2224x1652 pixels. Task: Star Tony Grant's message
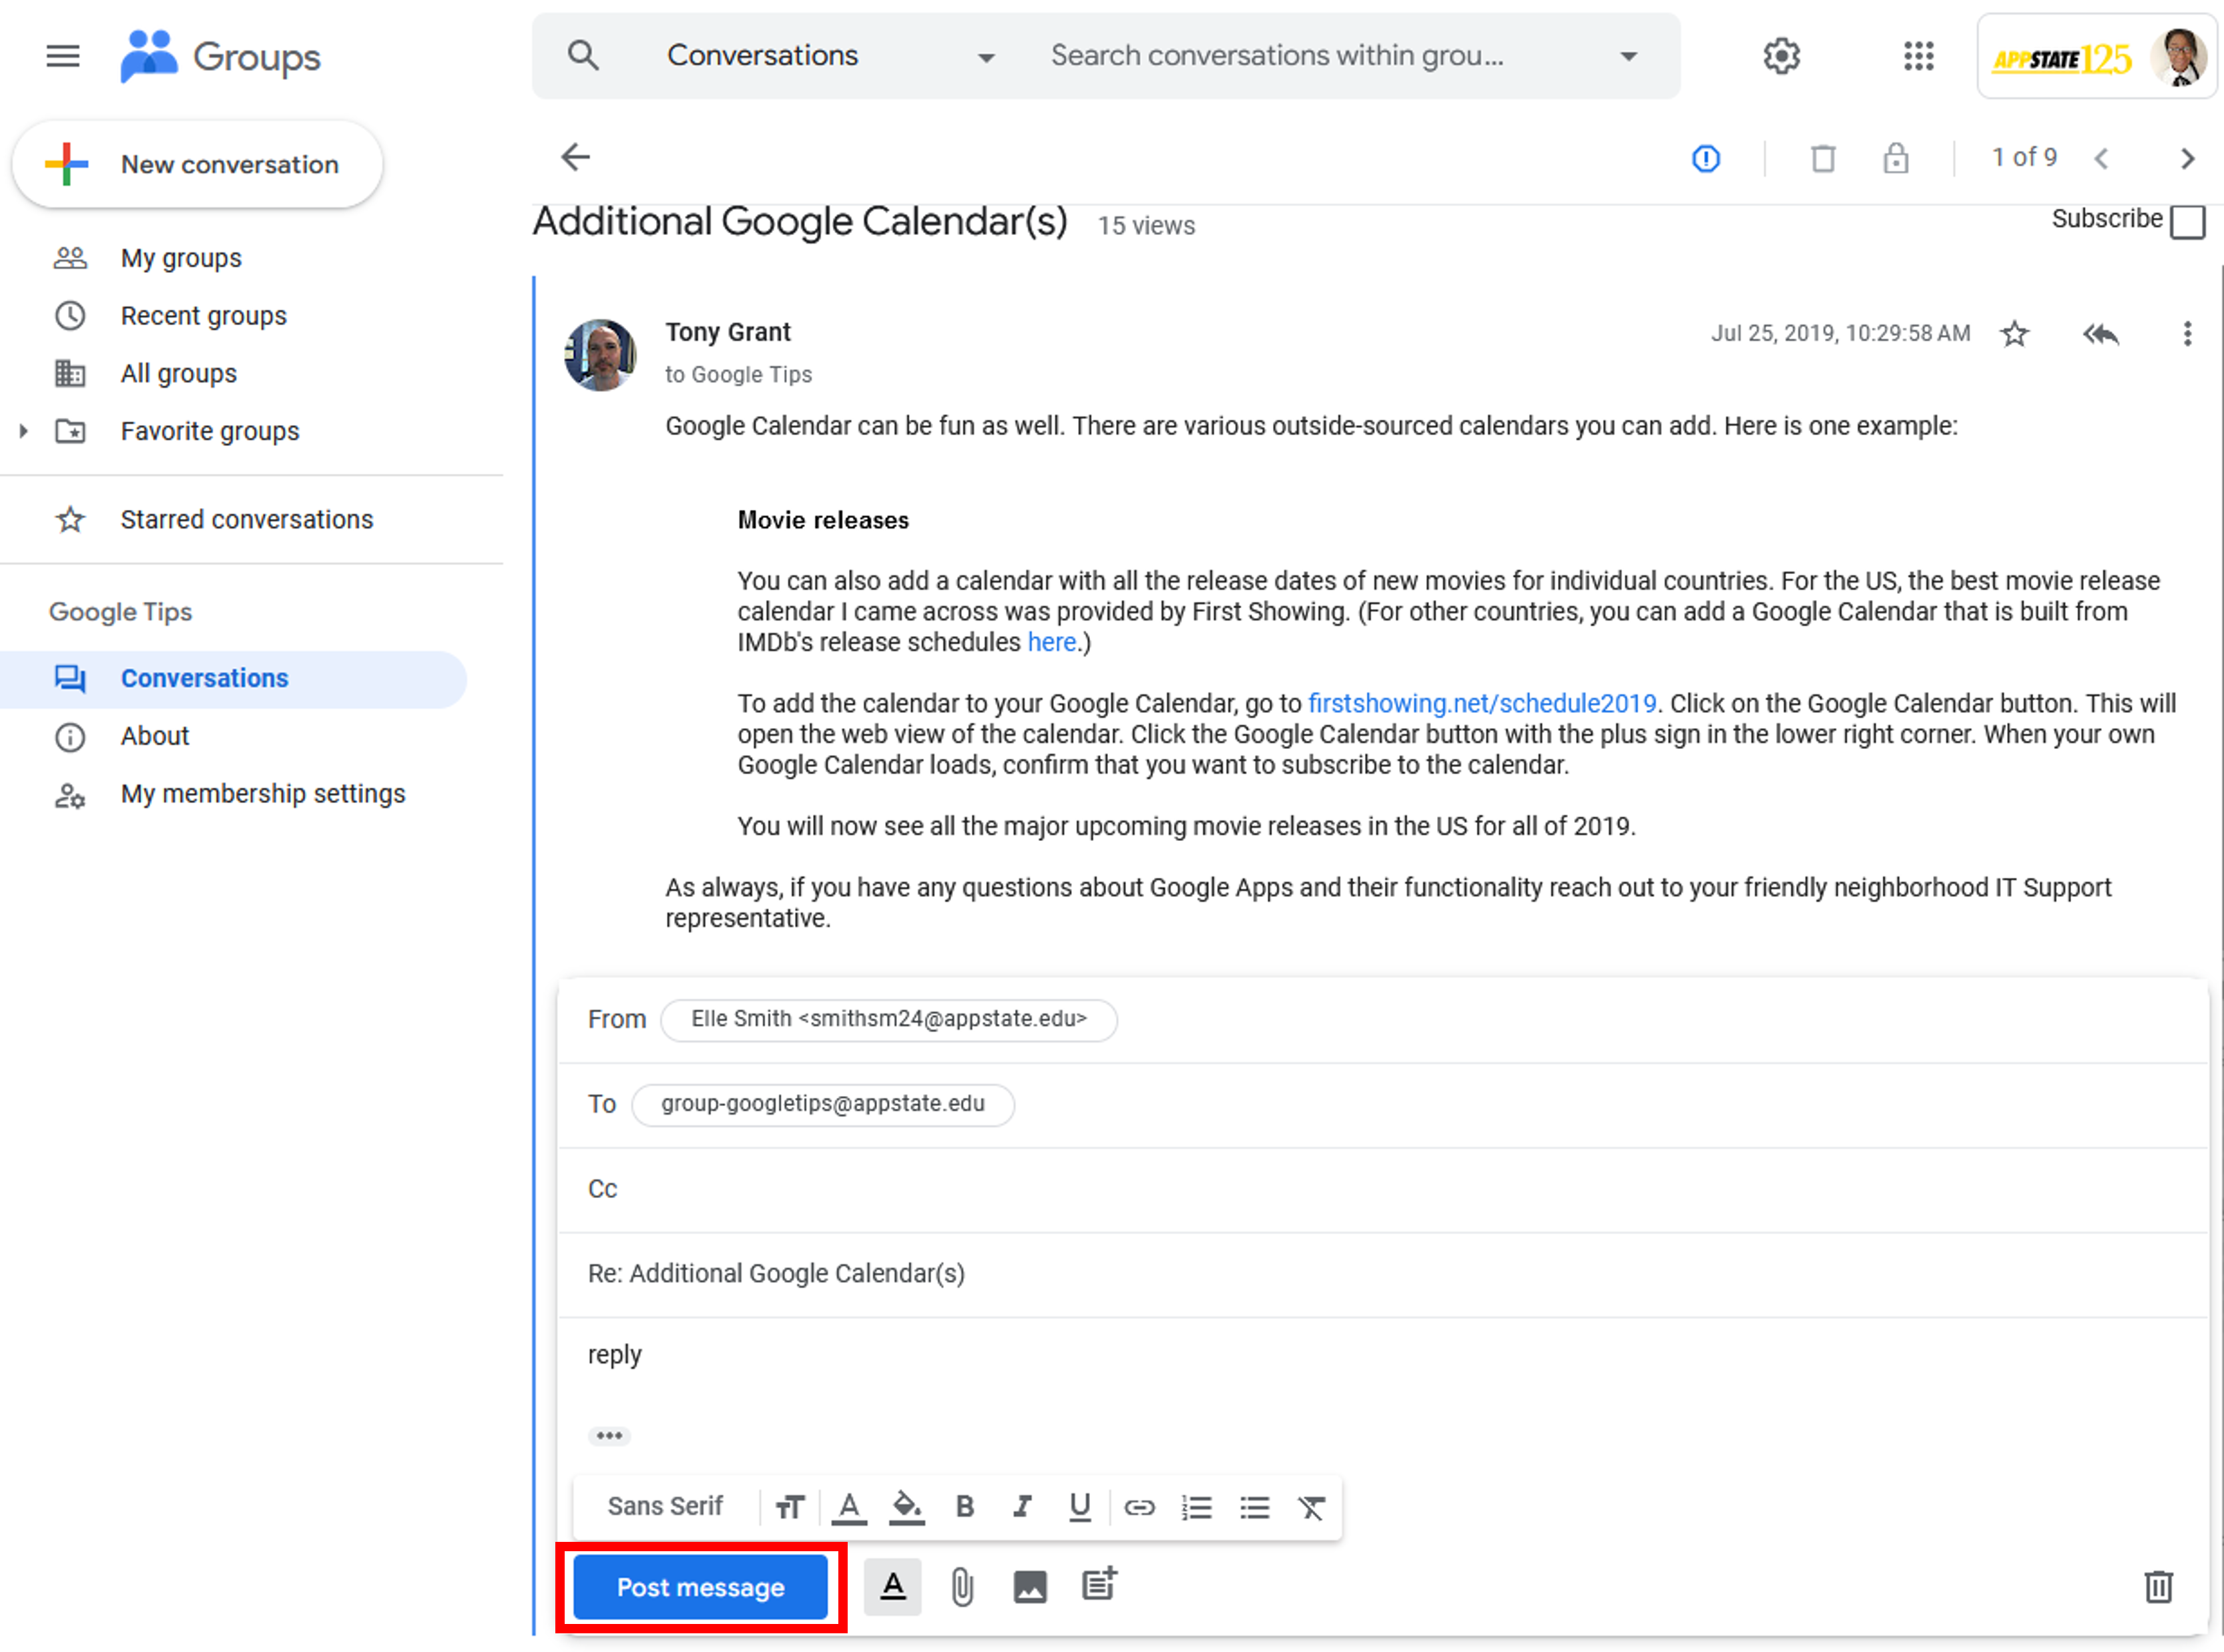[2014, 334]
